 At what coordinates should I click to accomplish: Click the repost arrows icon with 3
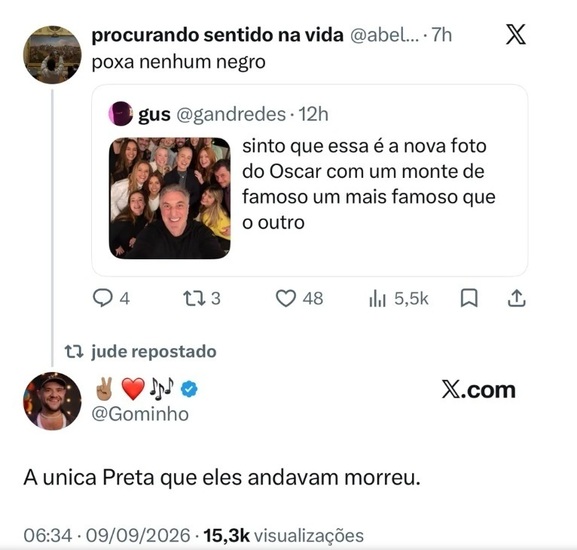[x=194, y=298]
